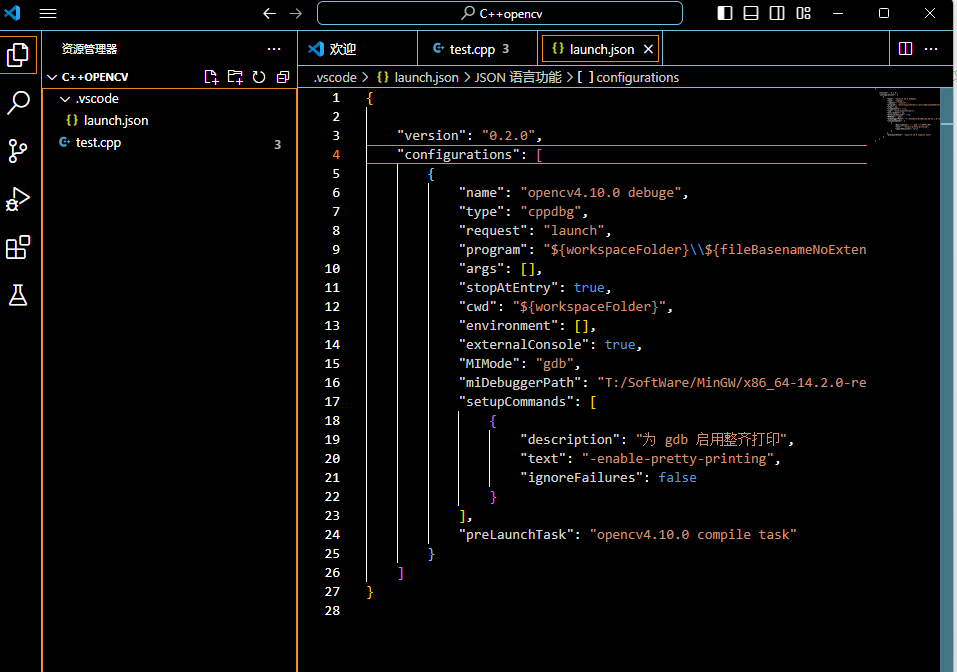
Task: Click the C++opencv command search box
Action: coord(500,13)
